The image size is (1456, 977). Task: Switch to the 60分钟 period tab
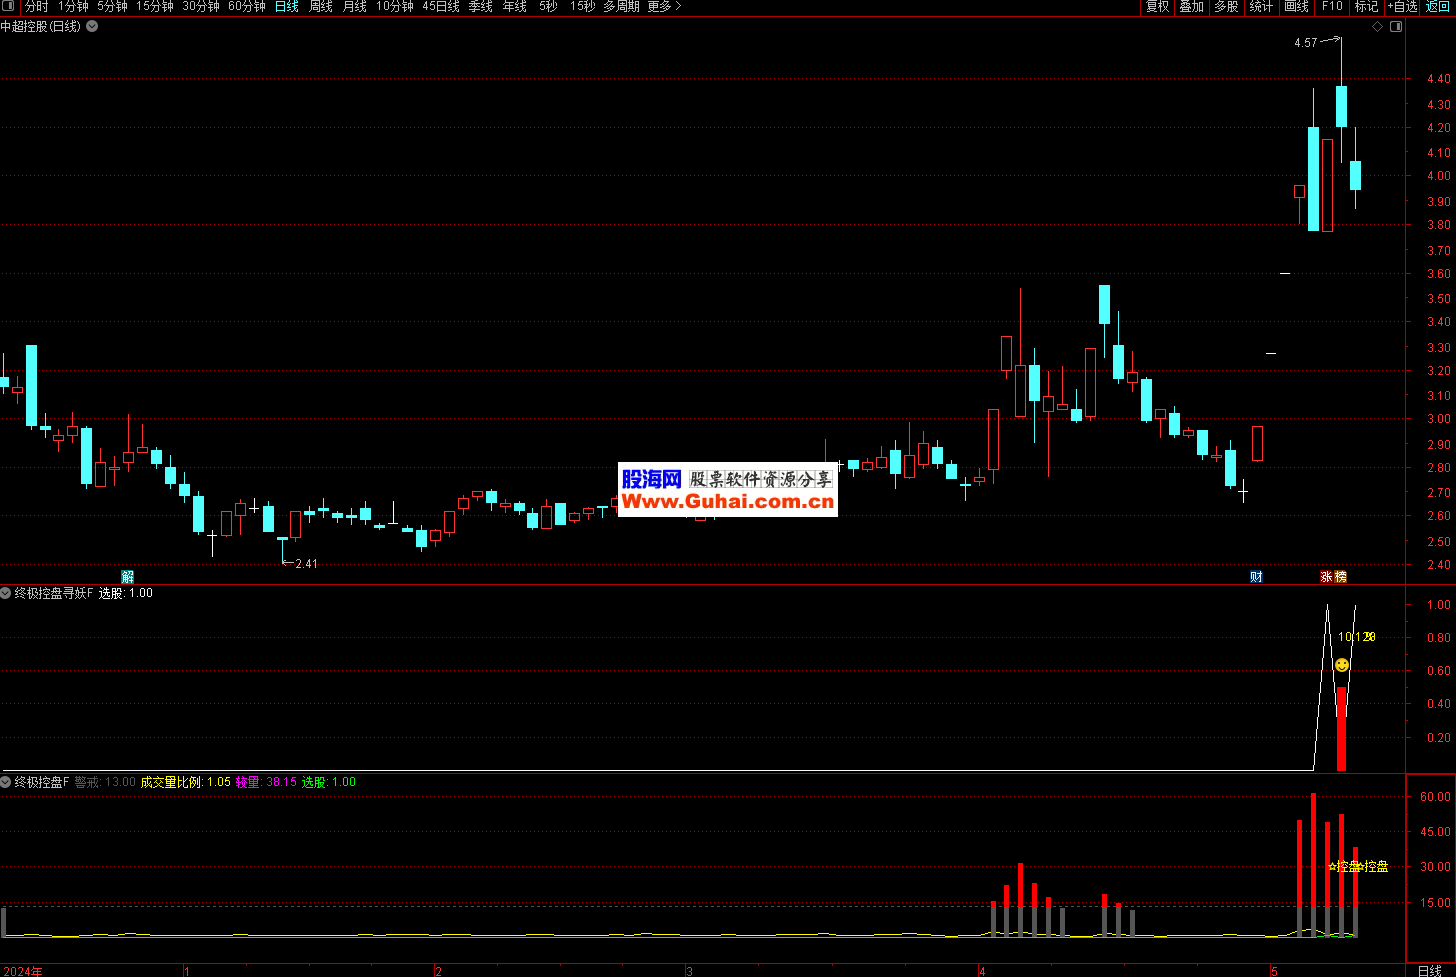pyautogui.click(x=247, y=7)
